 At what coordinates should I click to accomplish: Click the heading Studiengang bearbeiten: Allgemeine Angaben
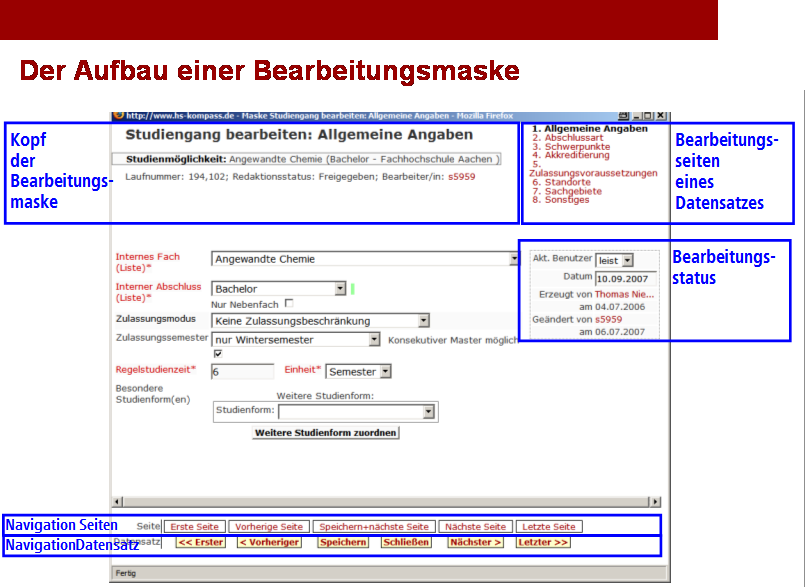pos(299,135)
